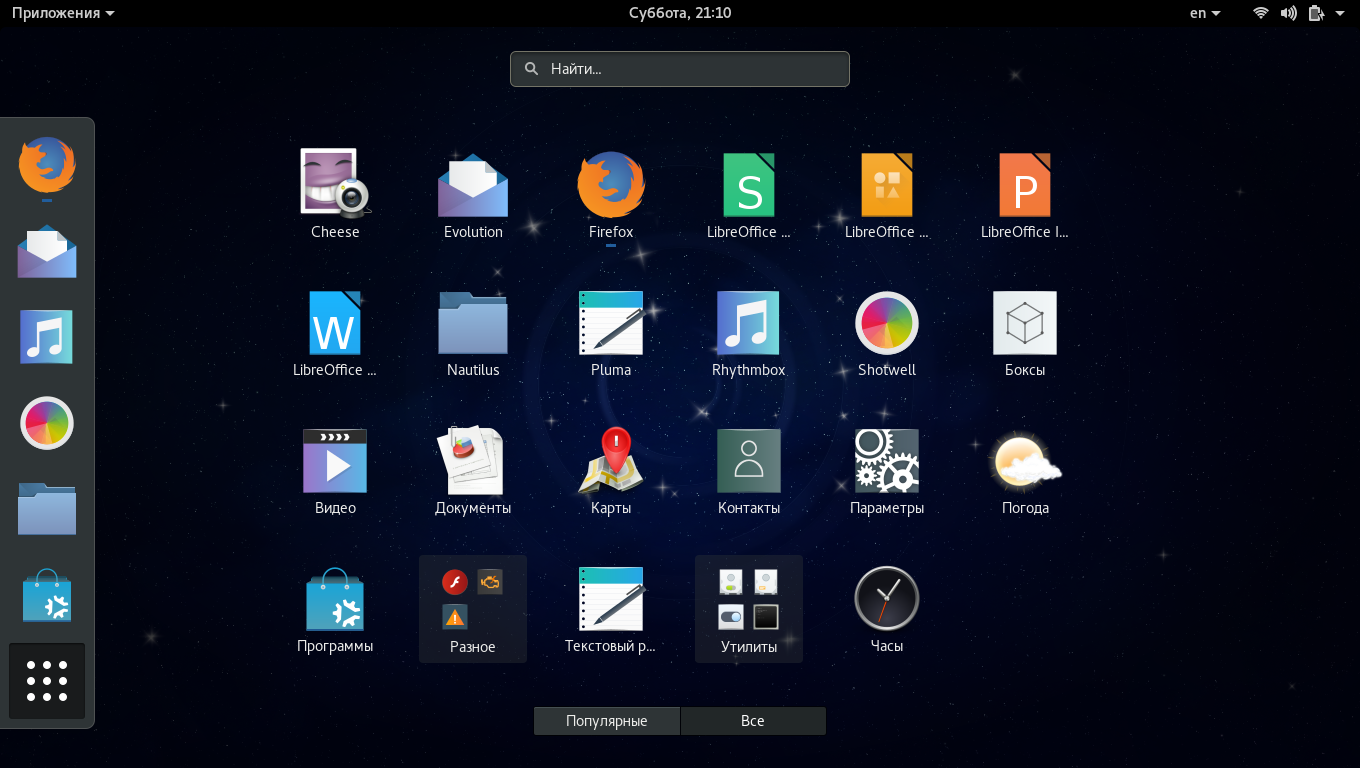Click the volume speaker icon in top bar
This screenshot has height=768, width=1360.
(x=1288, y=13)
